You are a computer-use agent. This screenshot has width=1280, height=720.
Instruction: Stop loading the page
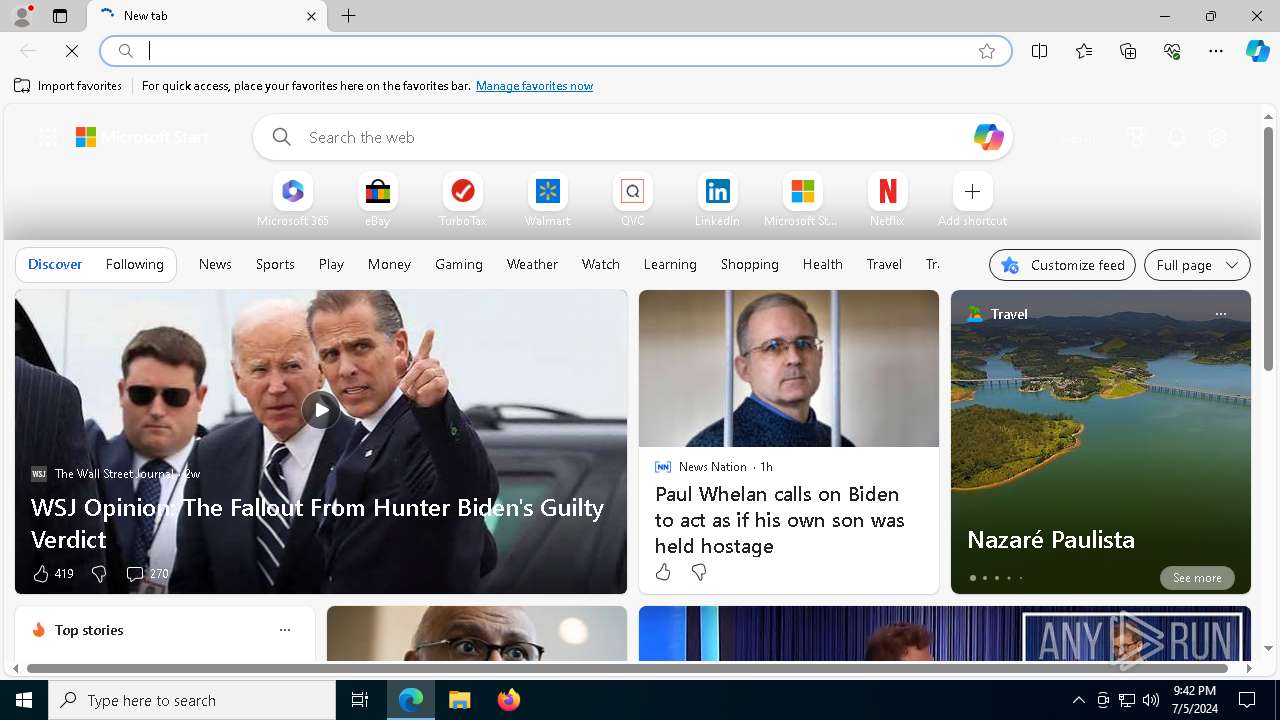[72, 51]
